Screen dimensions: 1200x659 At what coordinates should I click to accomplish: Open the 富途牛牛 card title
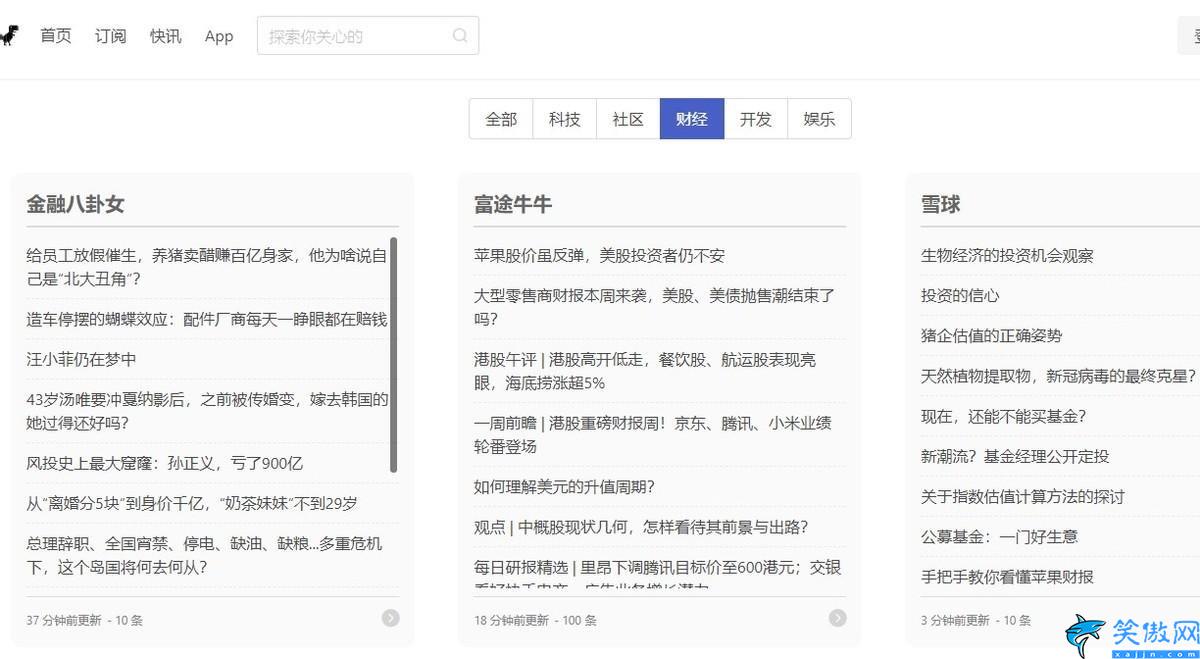click(513, 204)
